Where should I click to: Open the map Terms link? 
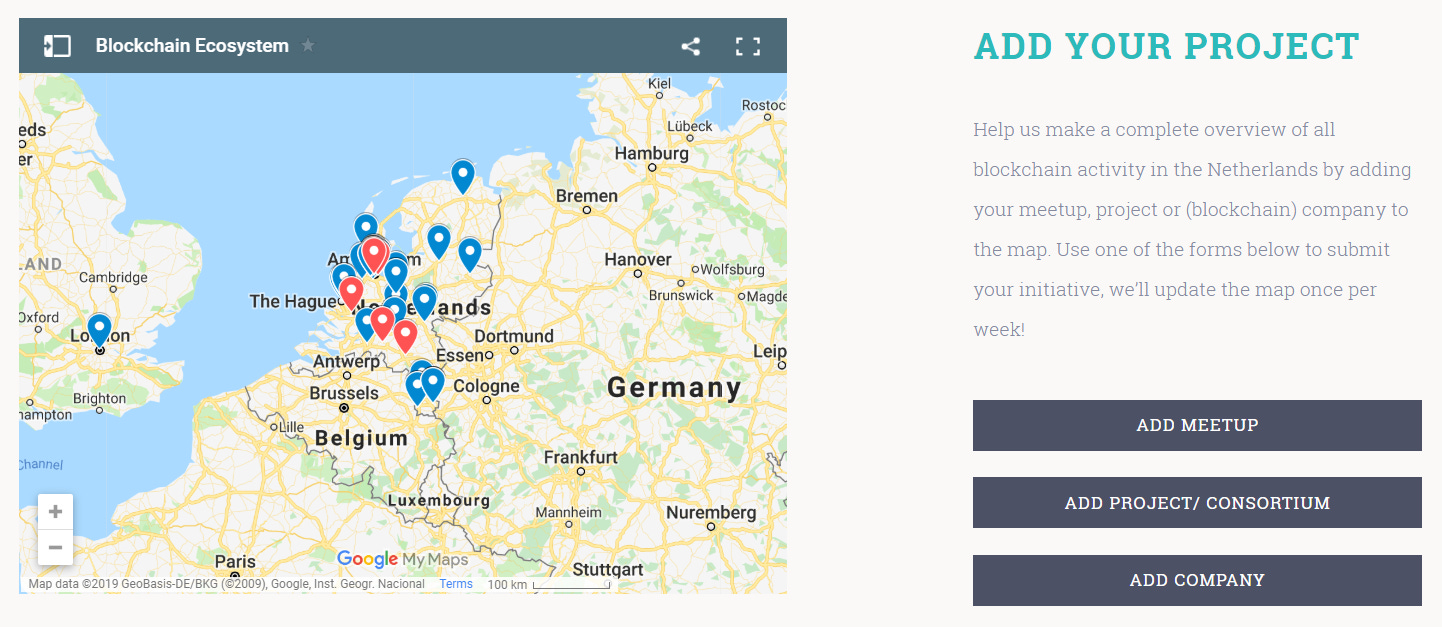456,584
